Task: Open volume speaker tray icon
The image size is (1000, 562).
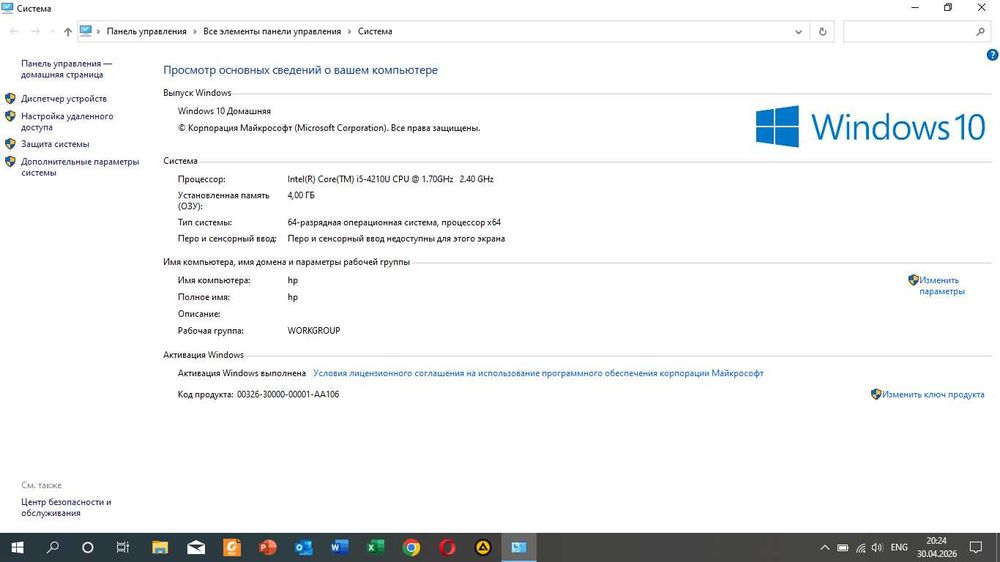Action: coord(877,547)
